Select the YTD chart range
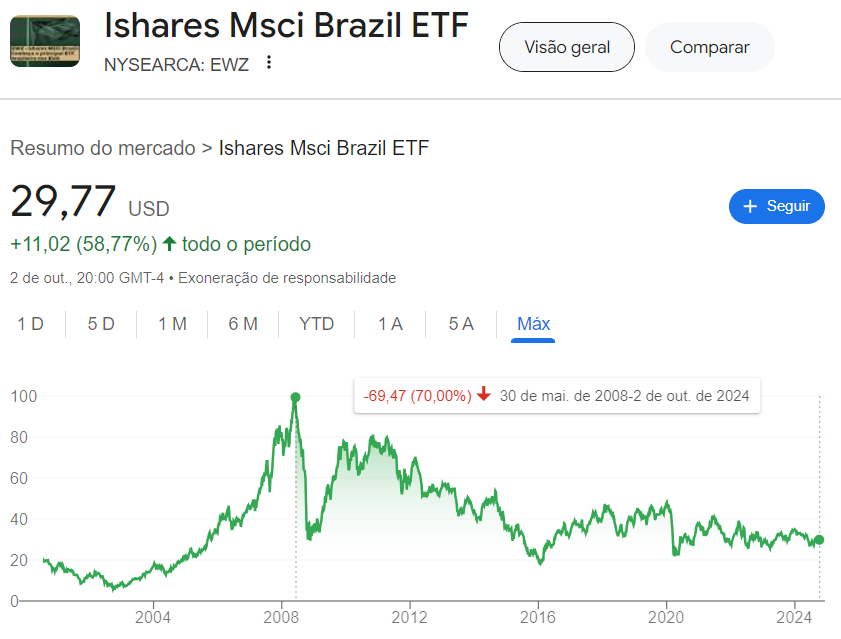 point(316,324)
